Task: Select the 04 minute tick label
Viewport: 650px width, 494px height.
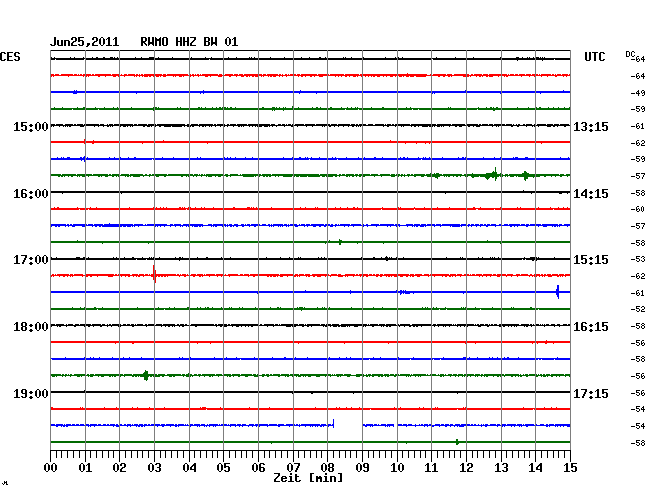Action: click(x=189, y=468)
